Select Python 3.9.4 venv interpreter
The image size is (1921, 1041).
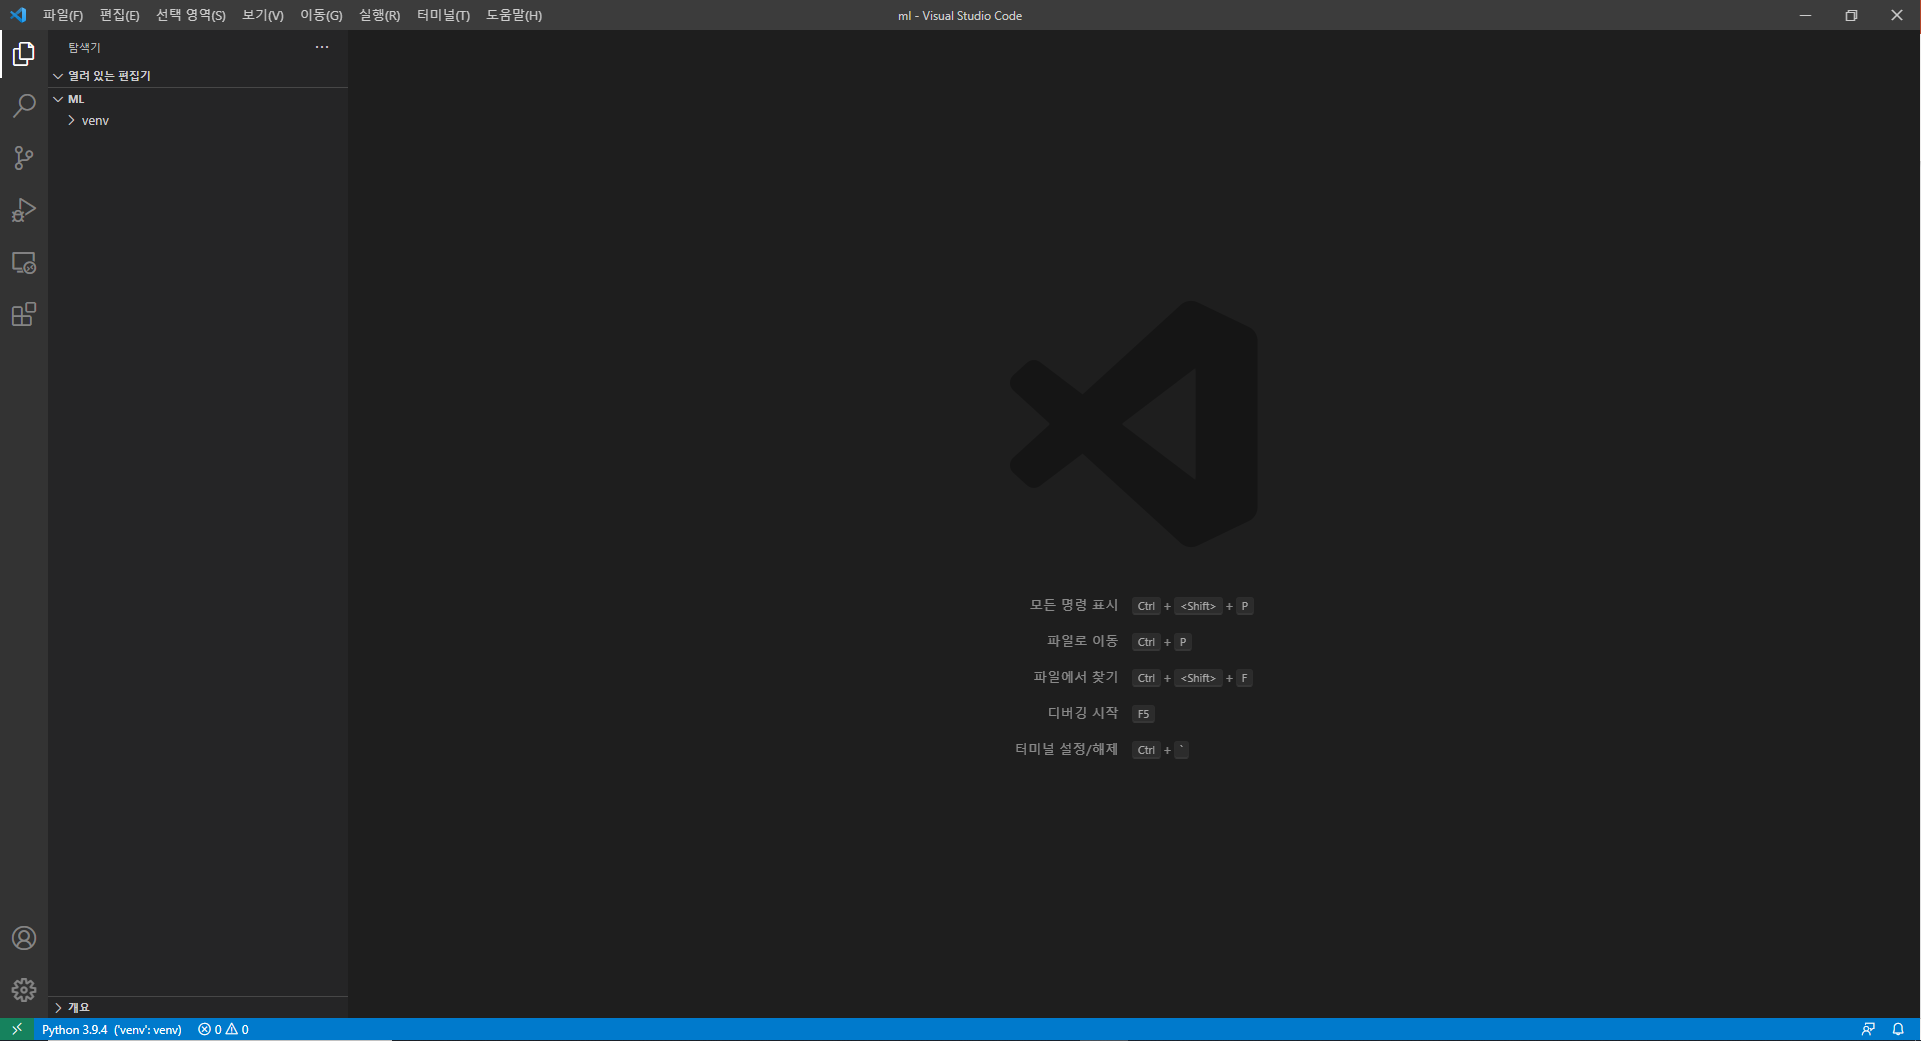click(x=112, y=1029)
